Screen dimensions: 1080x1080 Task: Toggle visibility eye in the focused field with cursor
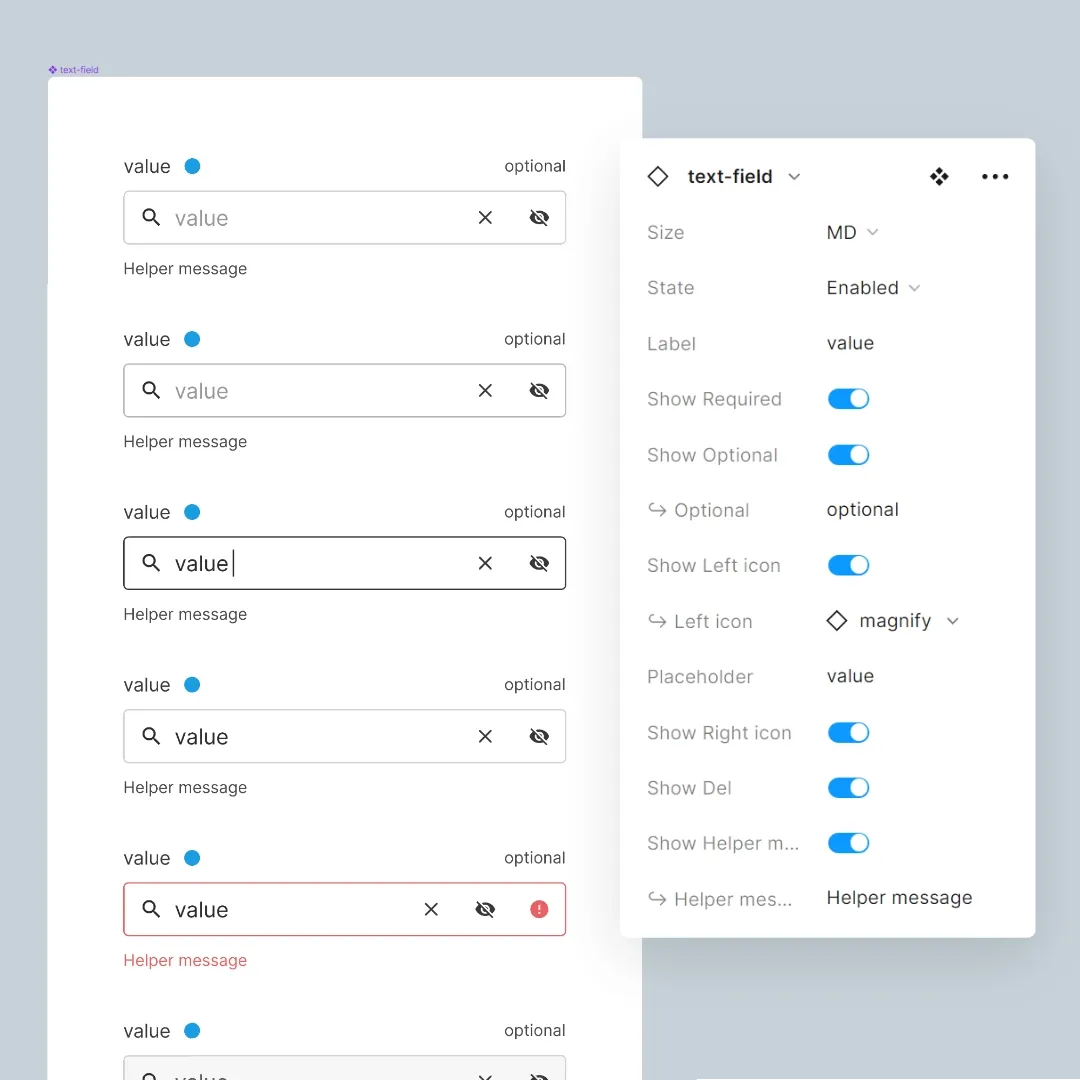click(x=539, y=563)
